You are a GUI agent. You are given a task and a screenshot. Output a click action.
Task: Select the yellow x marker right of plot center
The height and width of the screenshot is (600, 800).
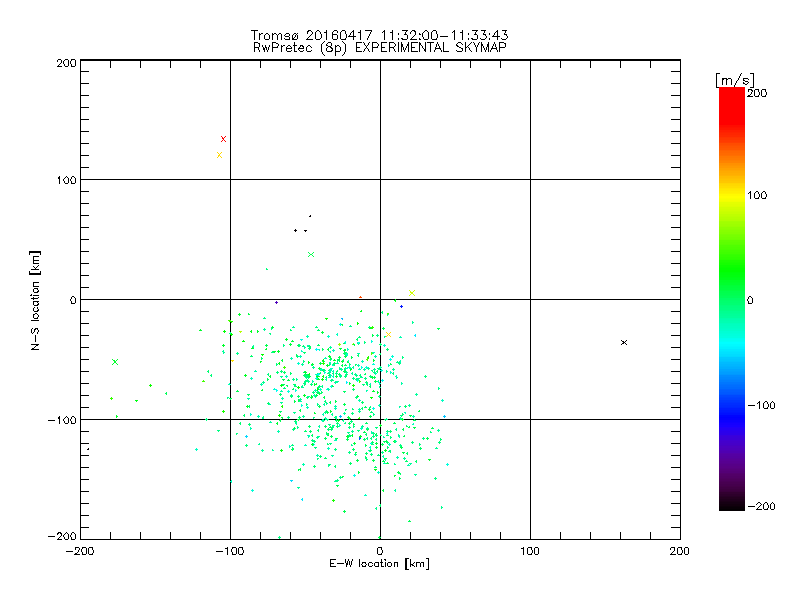(x=412, y=293)
